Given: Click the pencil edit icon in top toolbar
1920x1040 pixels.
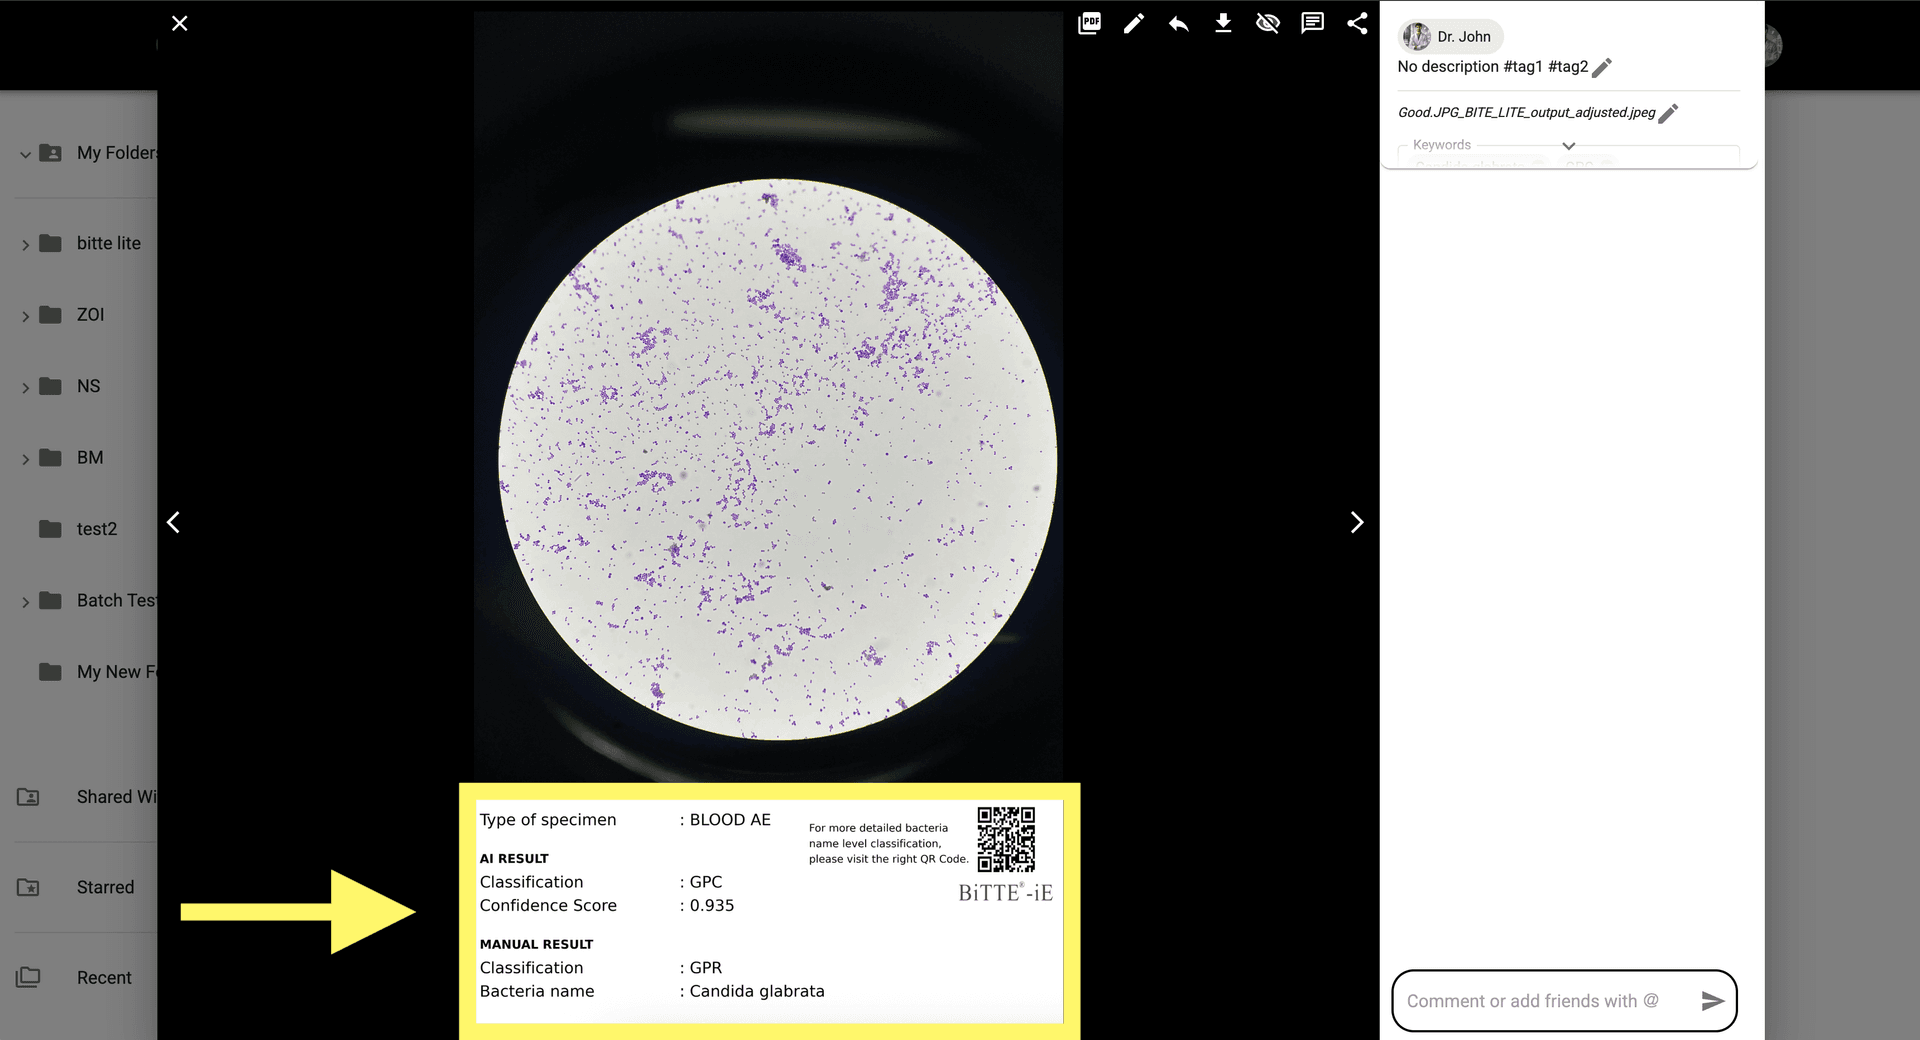Looking at the screenshot, I should click(1134, 23).
